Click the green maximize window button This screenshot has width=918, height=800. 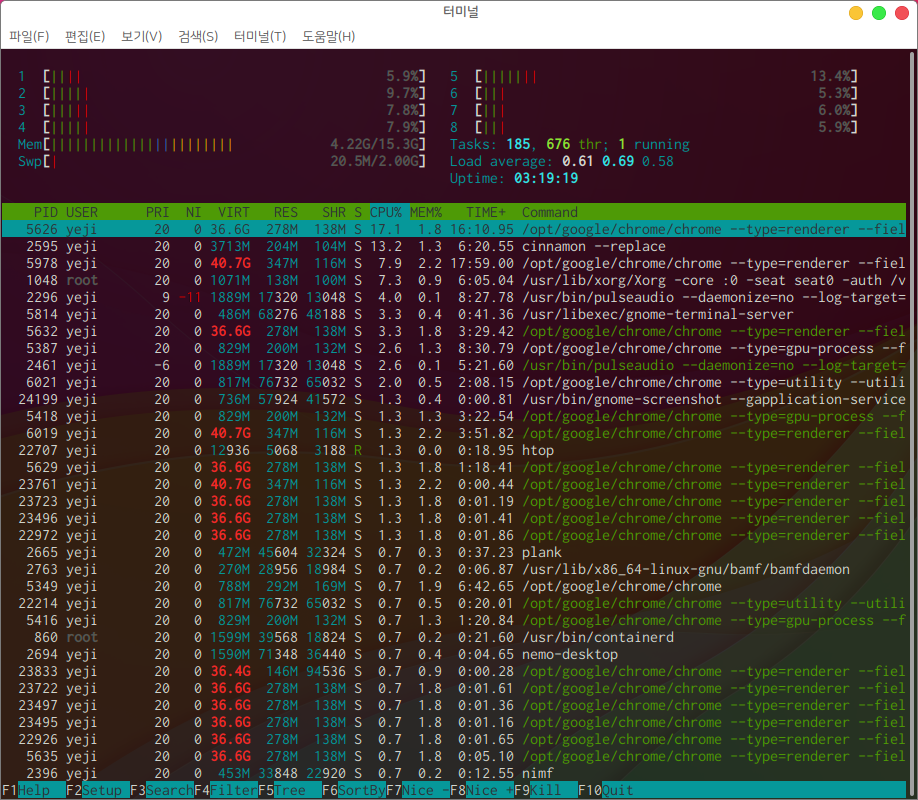879,13
